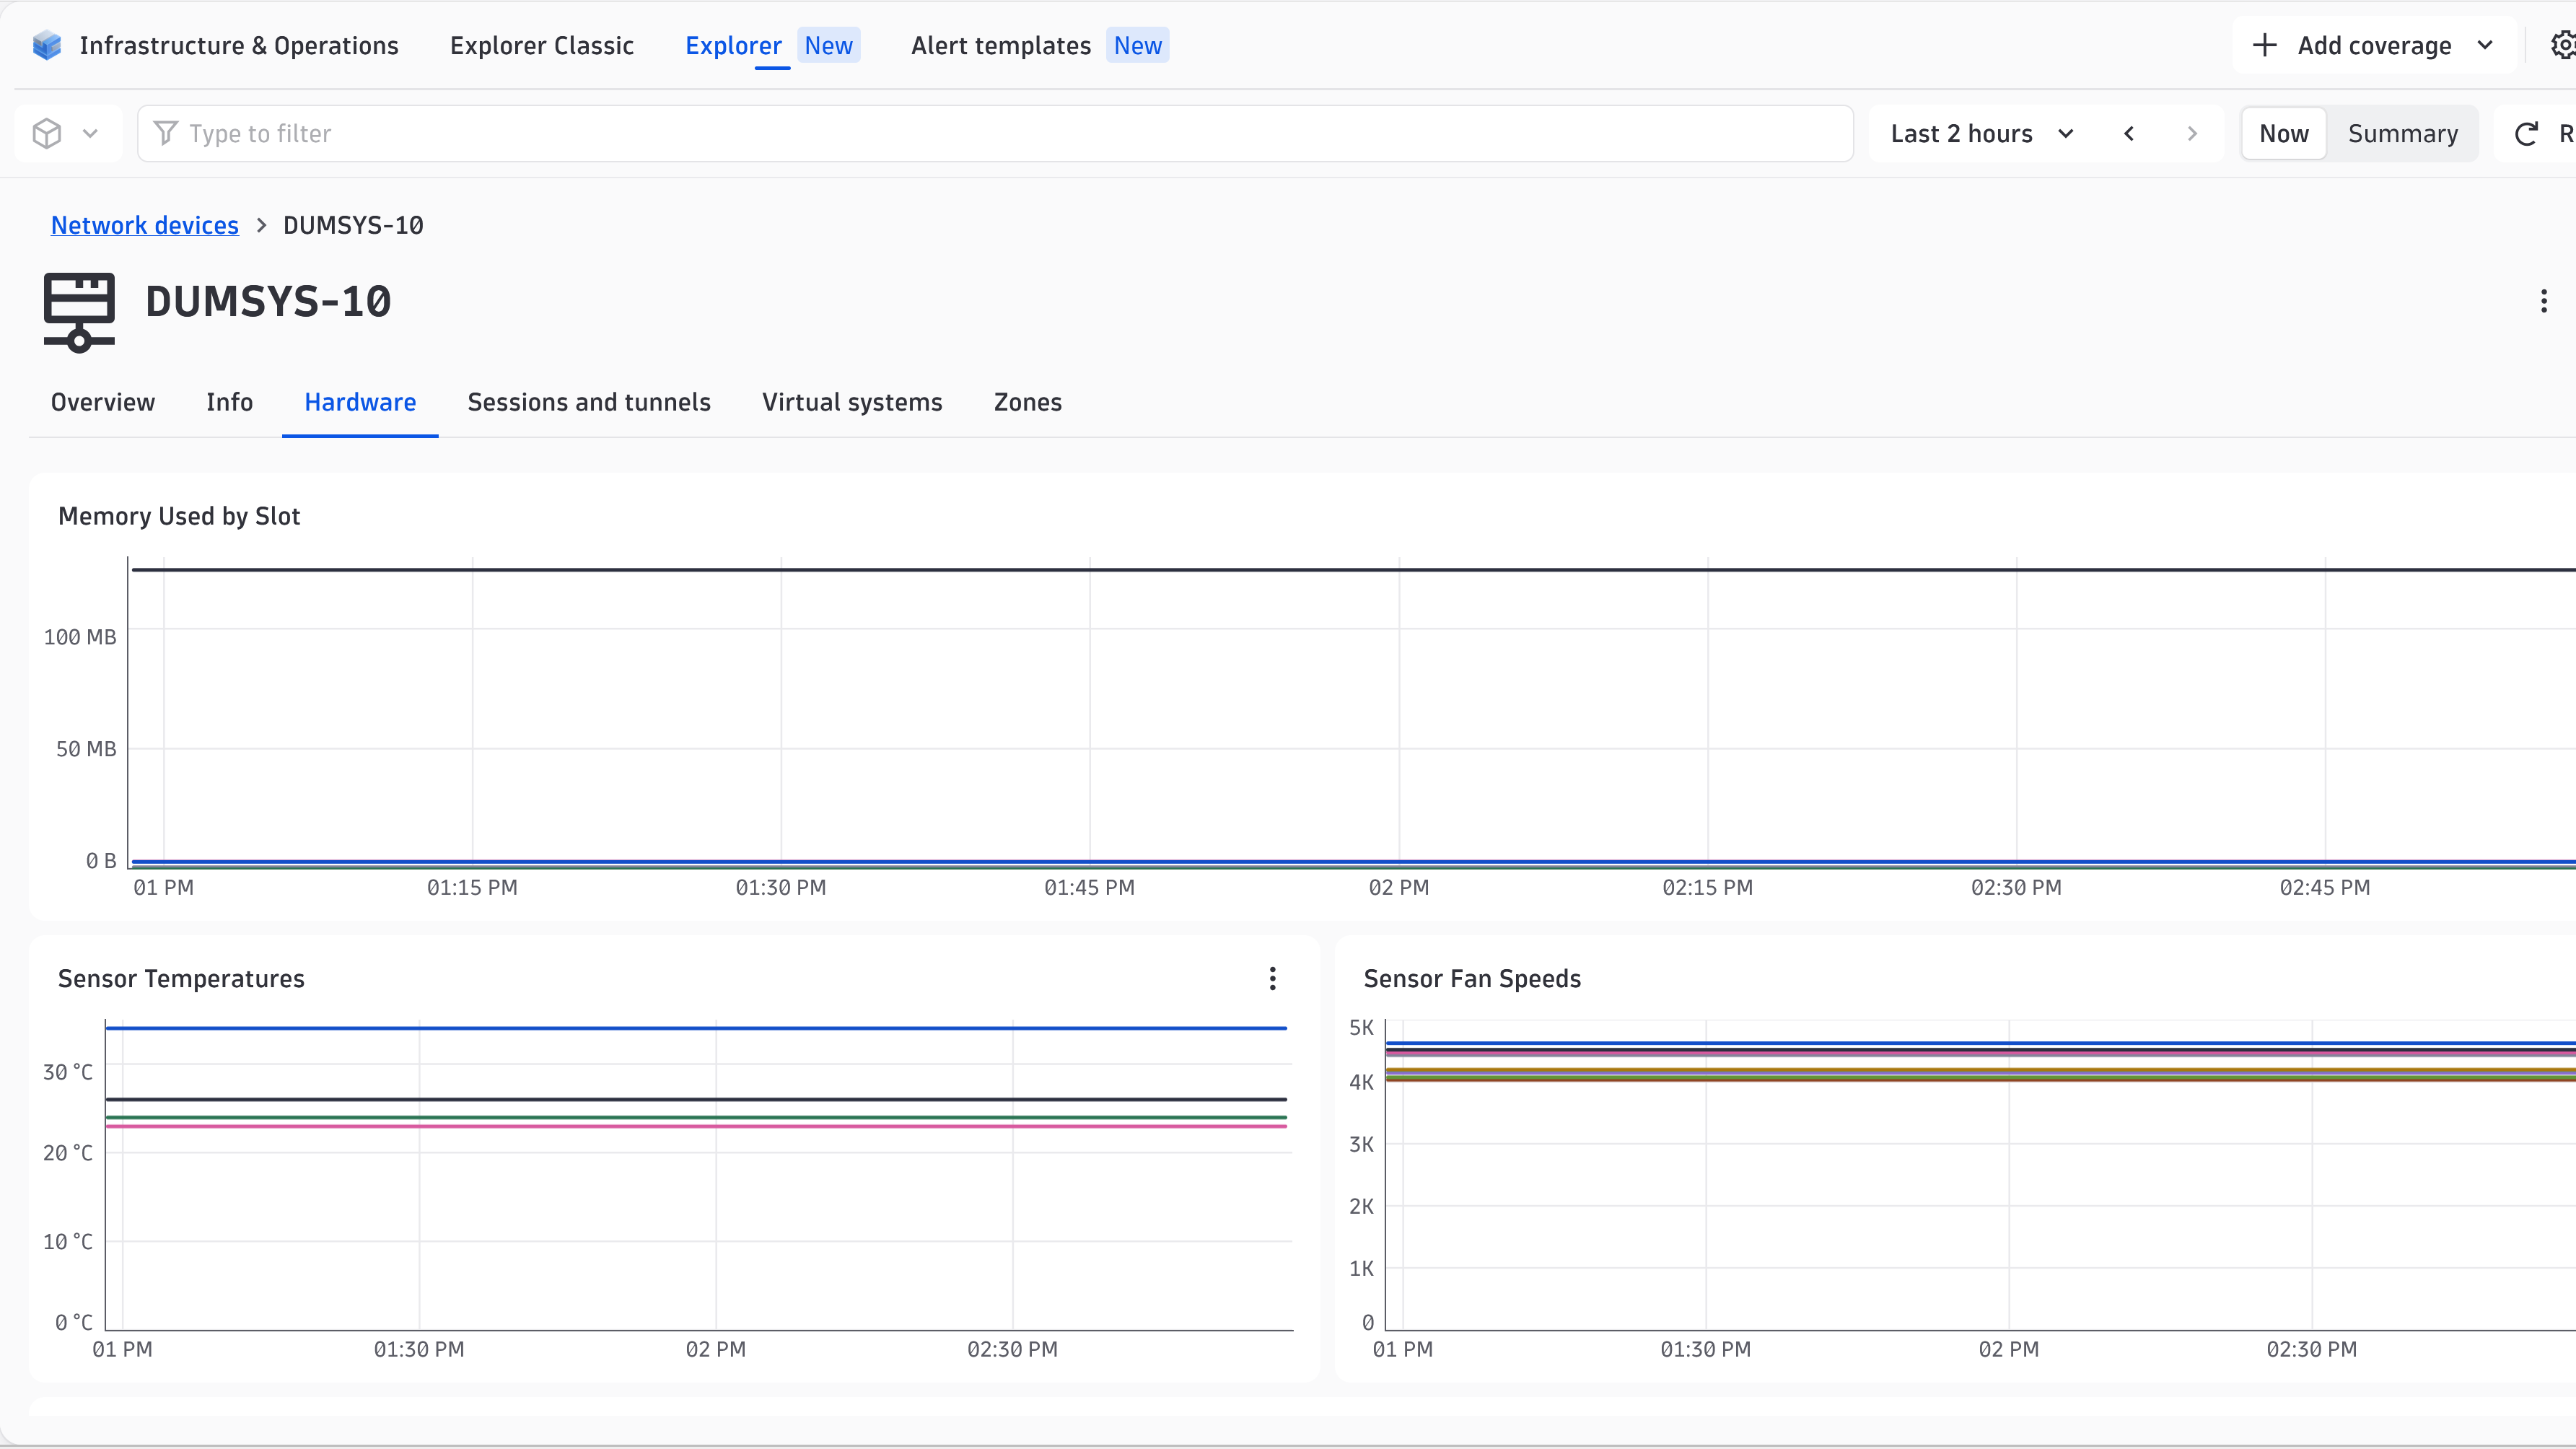Focus the Type to filter field
2576x1449 pixels.
coord(995,133)
